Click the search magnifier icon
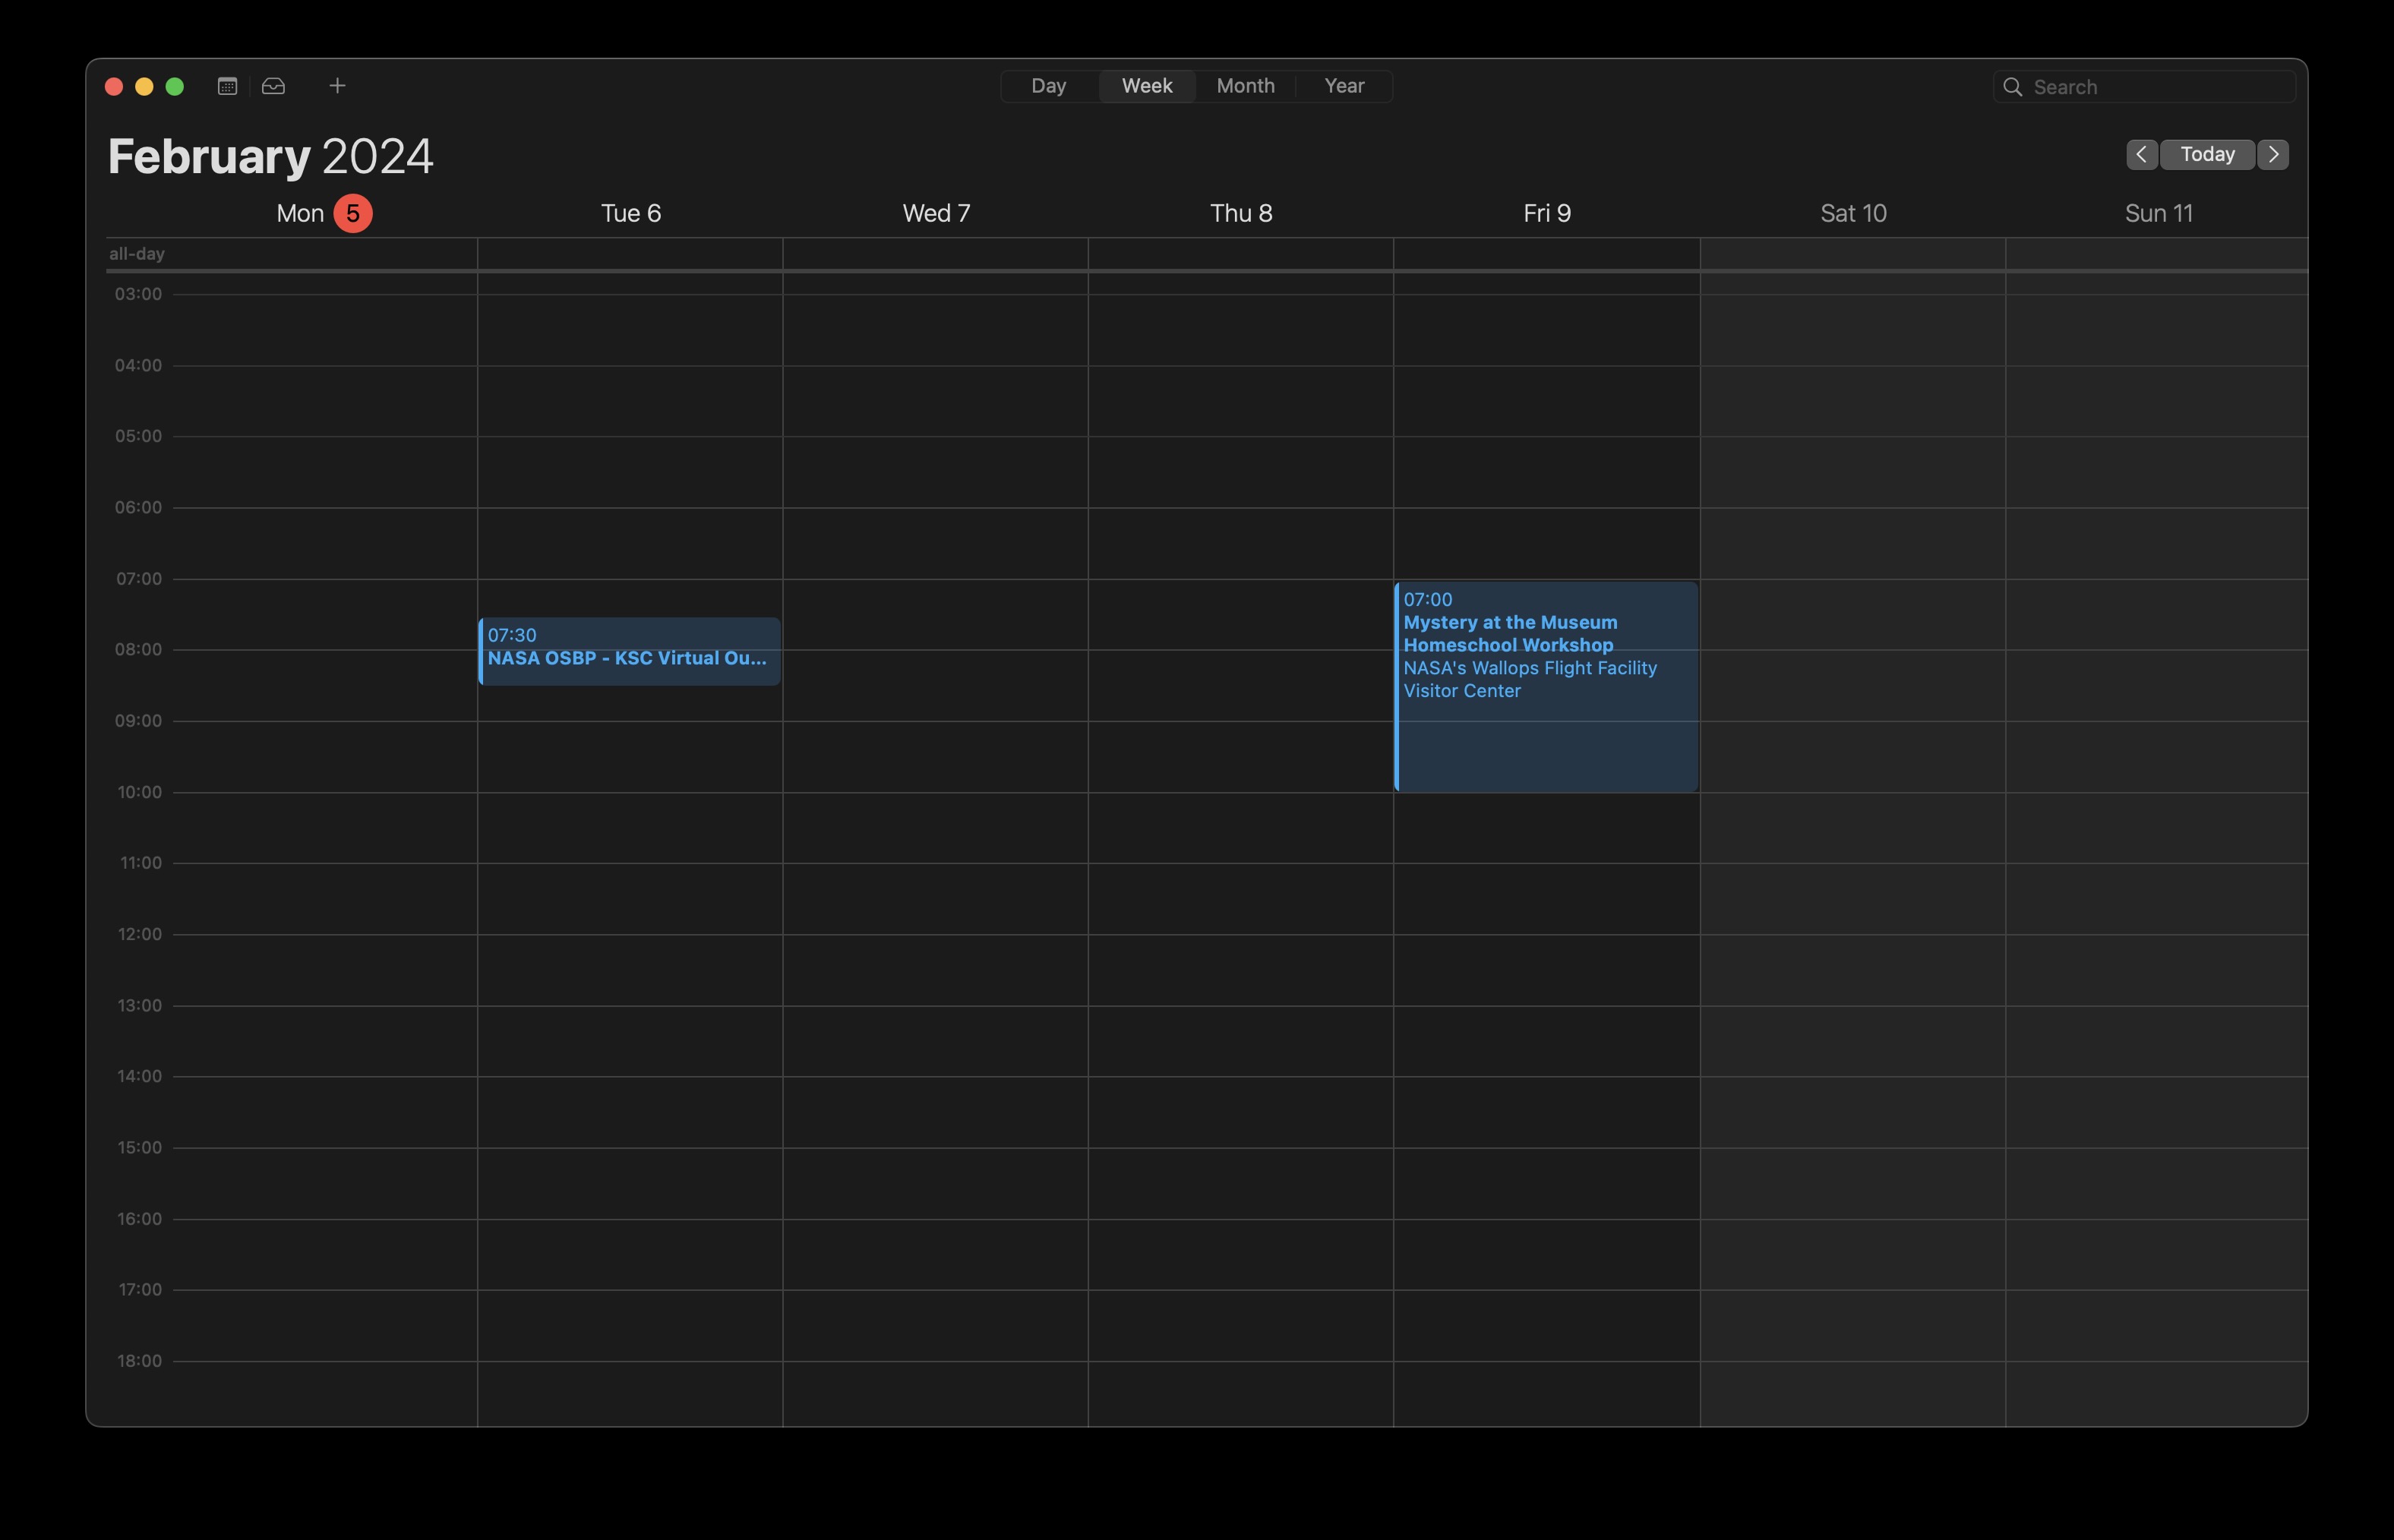The image size is (2394, 1540). (x=2012, y=87)
